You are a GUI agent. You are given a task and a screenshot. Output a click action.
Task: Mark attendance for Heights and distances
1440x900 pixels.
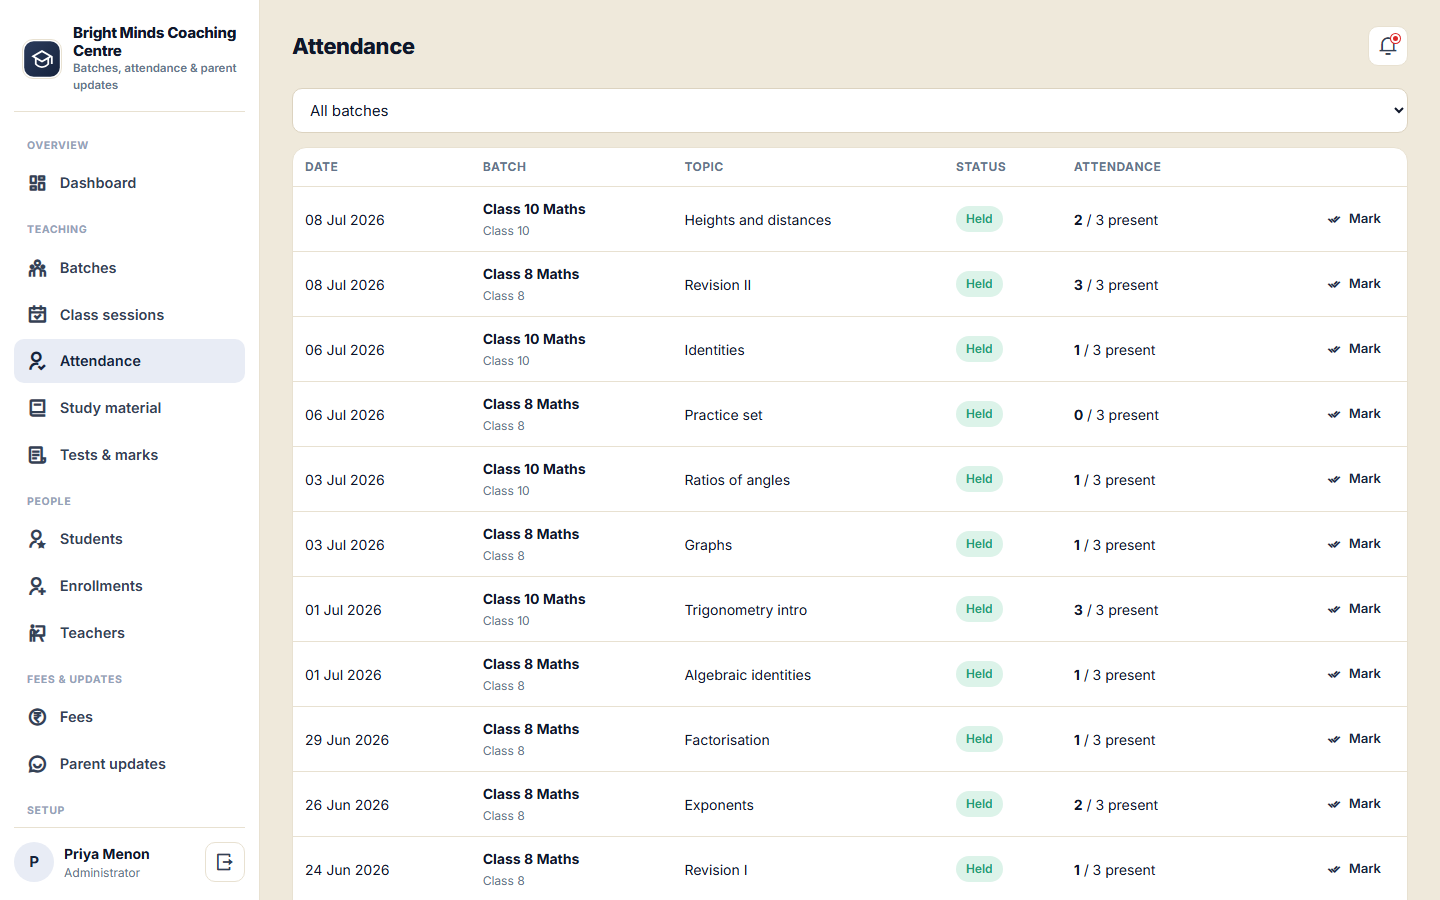(x=1354, y=219)
